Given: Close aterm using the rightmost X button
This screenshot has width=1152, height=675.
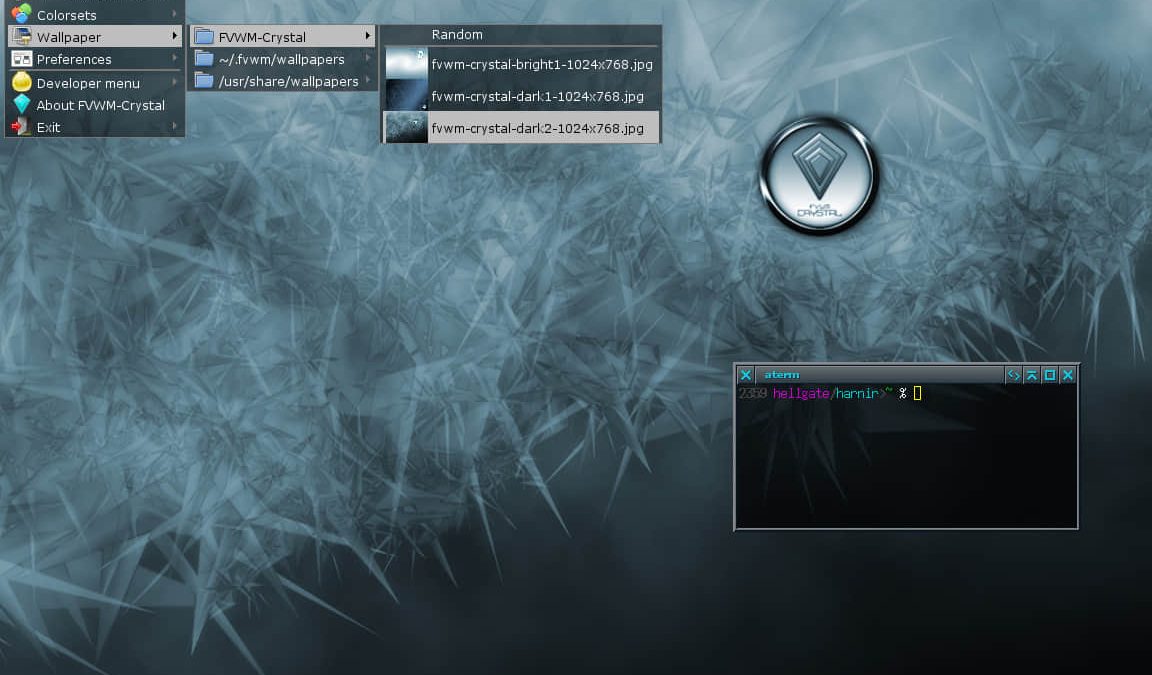Looking at the screenshot, I should tap(1068, 375).
